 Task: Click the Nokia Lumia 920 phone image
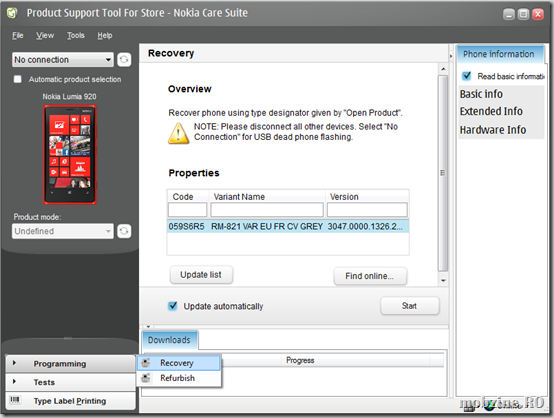[x=70, y=154]
